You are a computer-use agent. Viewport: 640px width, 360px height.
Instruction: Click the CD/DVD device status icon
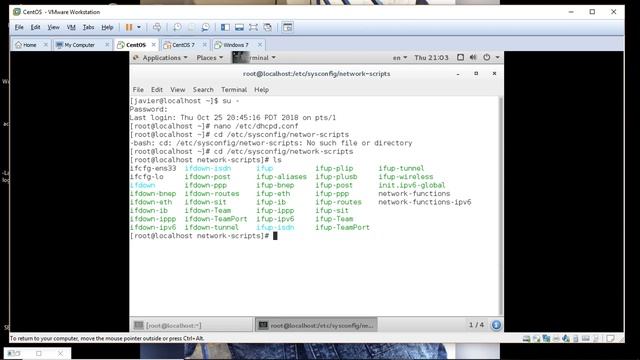[536, 338]
